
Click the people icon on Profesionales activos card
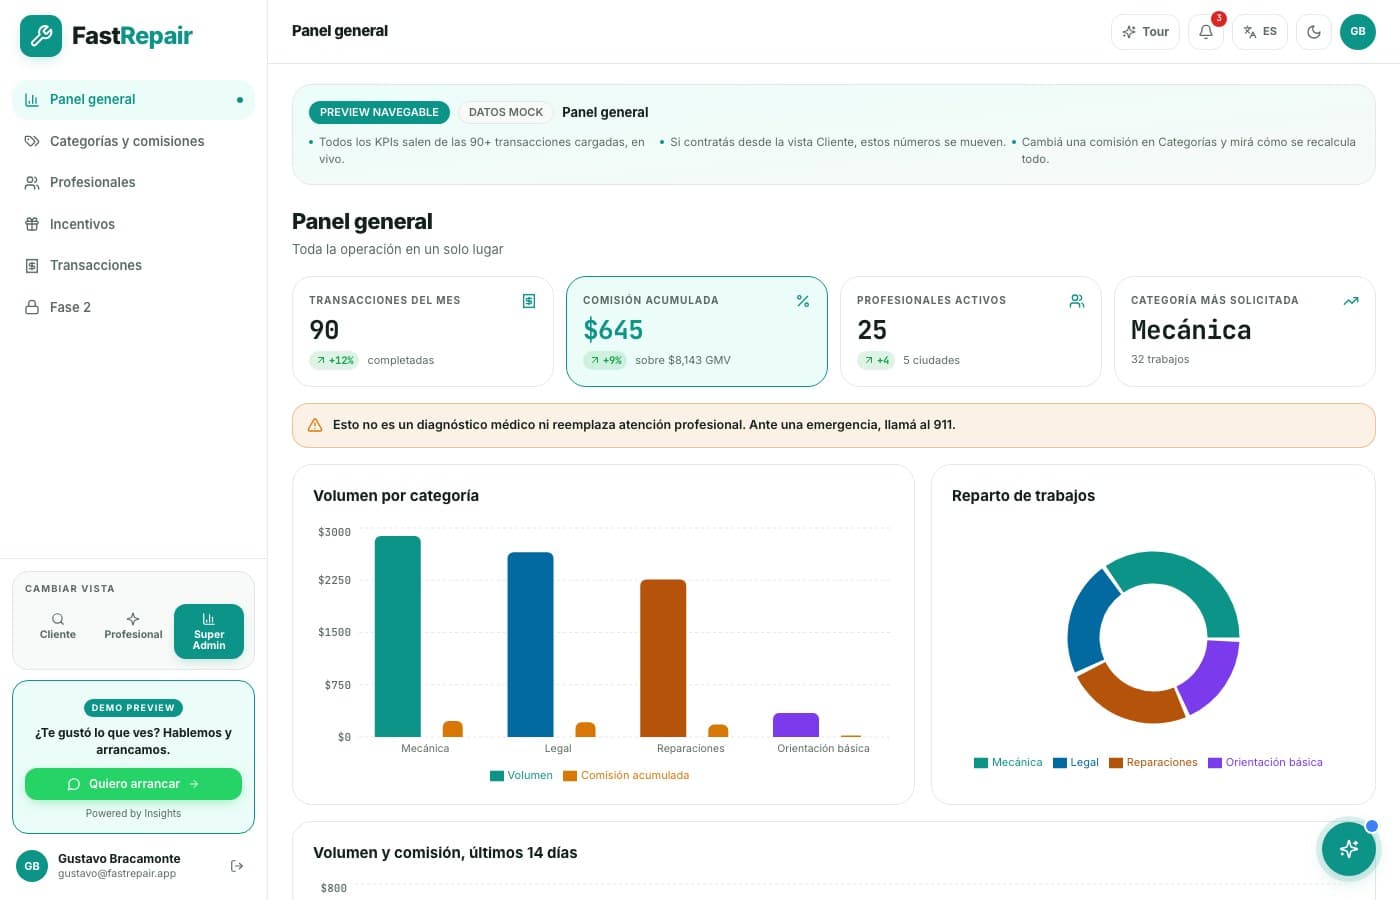[1077, 301]
